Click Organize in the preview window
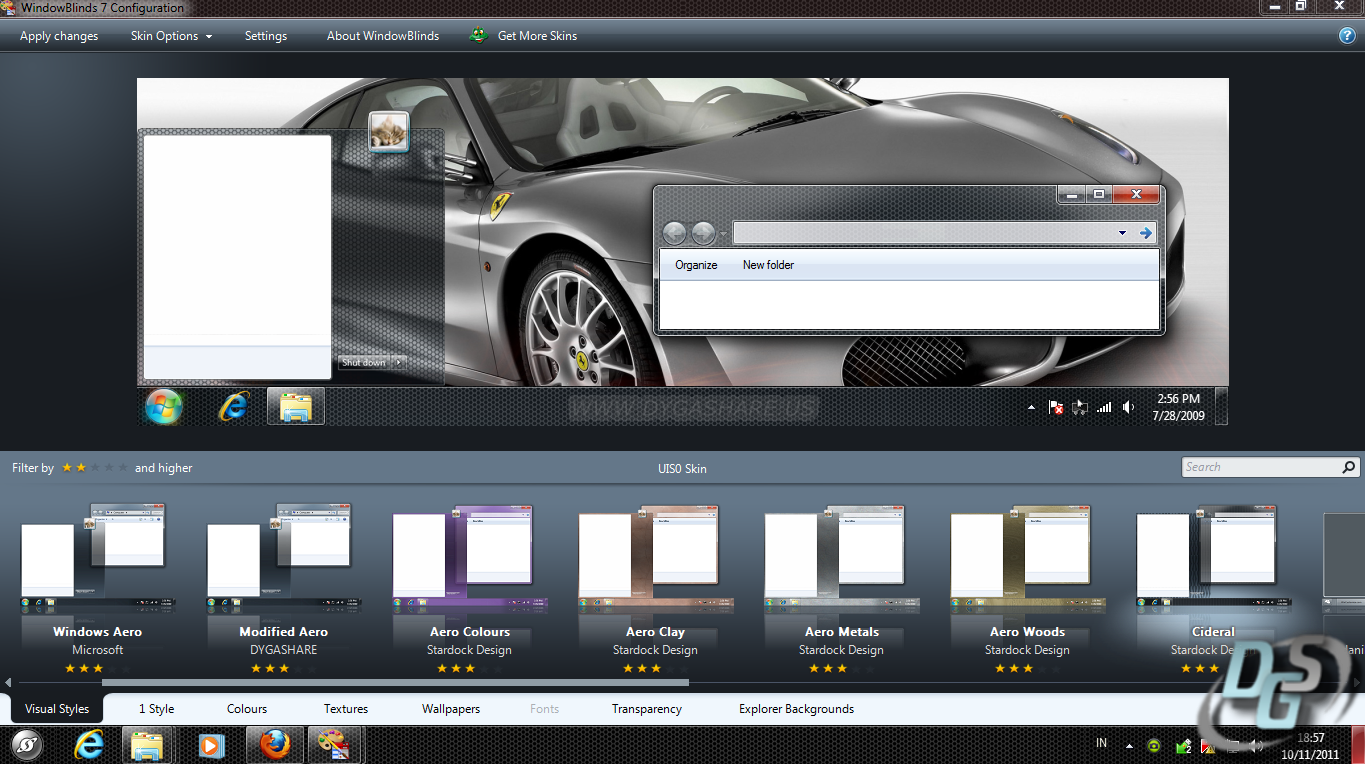The image size is (1365, 764). [x=696, y=265]
